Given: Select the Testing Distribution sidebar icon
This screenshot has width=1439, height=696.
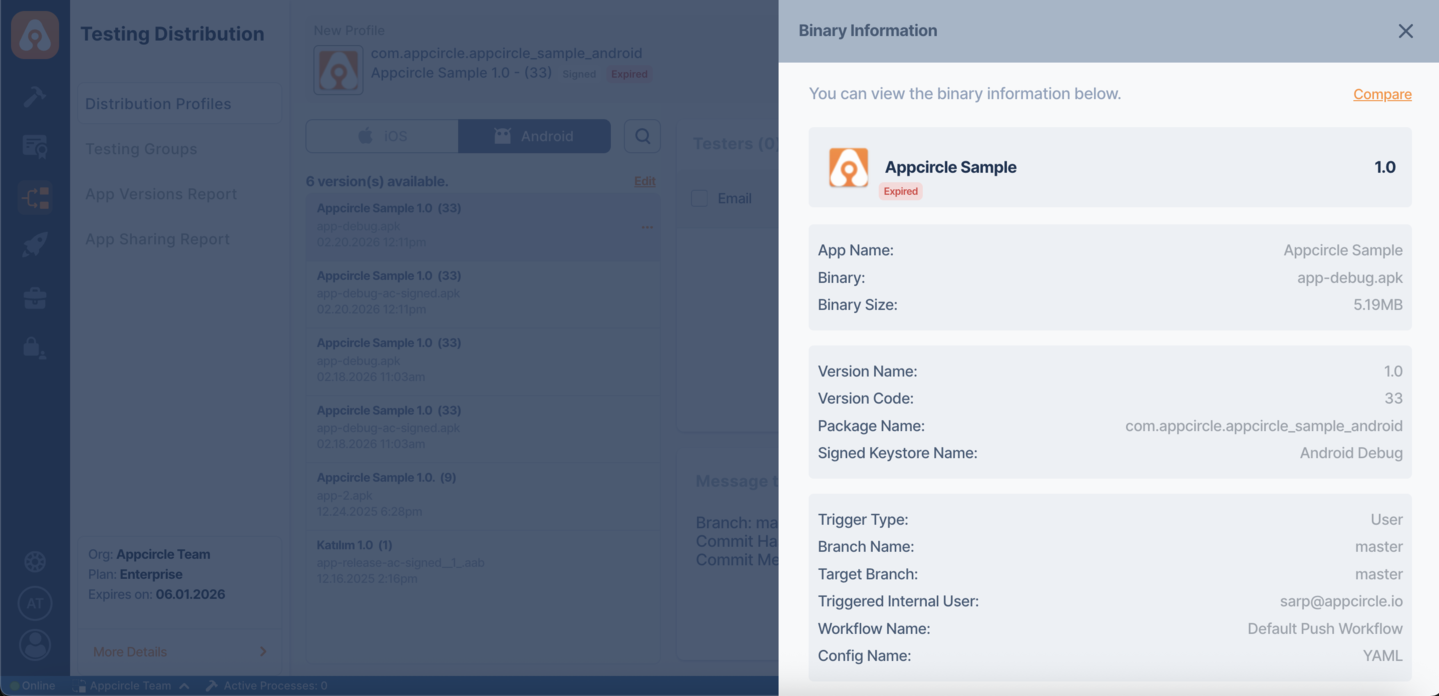Looking at the screenshot, I should pos(34,196).
